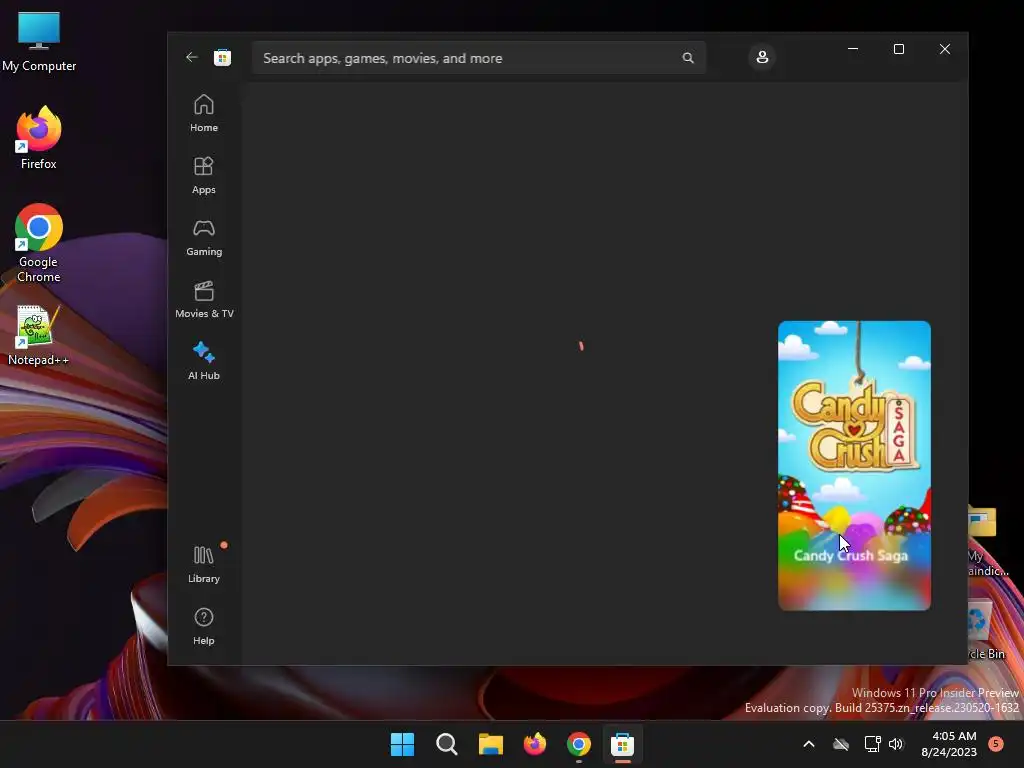Click the Store search input field
Image resolution: width=1024 pixels, height=768 pixels.
(479, 58)
